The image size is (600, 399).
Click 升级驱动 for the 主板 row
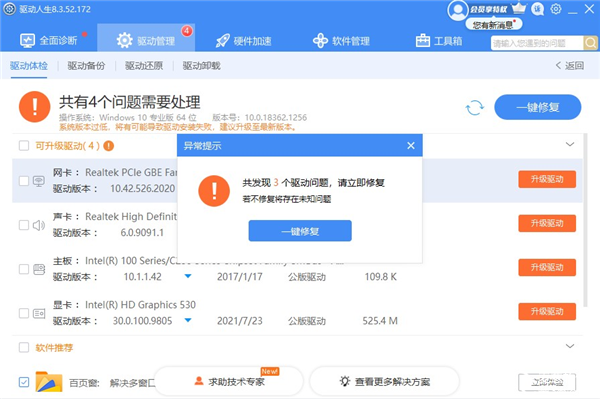pos(547,267)
